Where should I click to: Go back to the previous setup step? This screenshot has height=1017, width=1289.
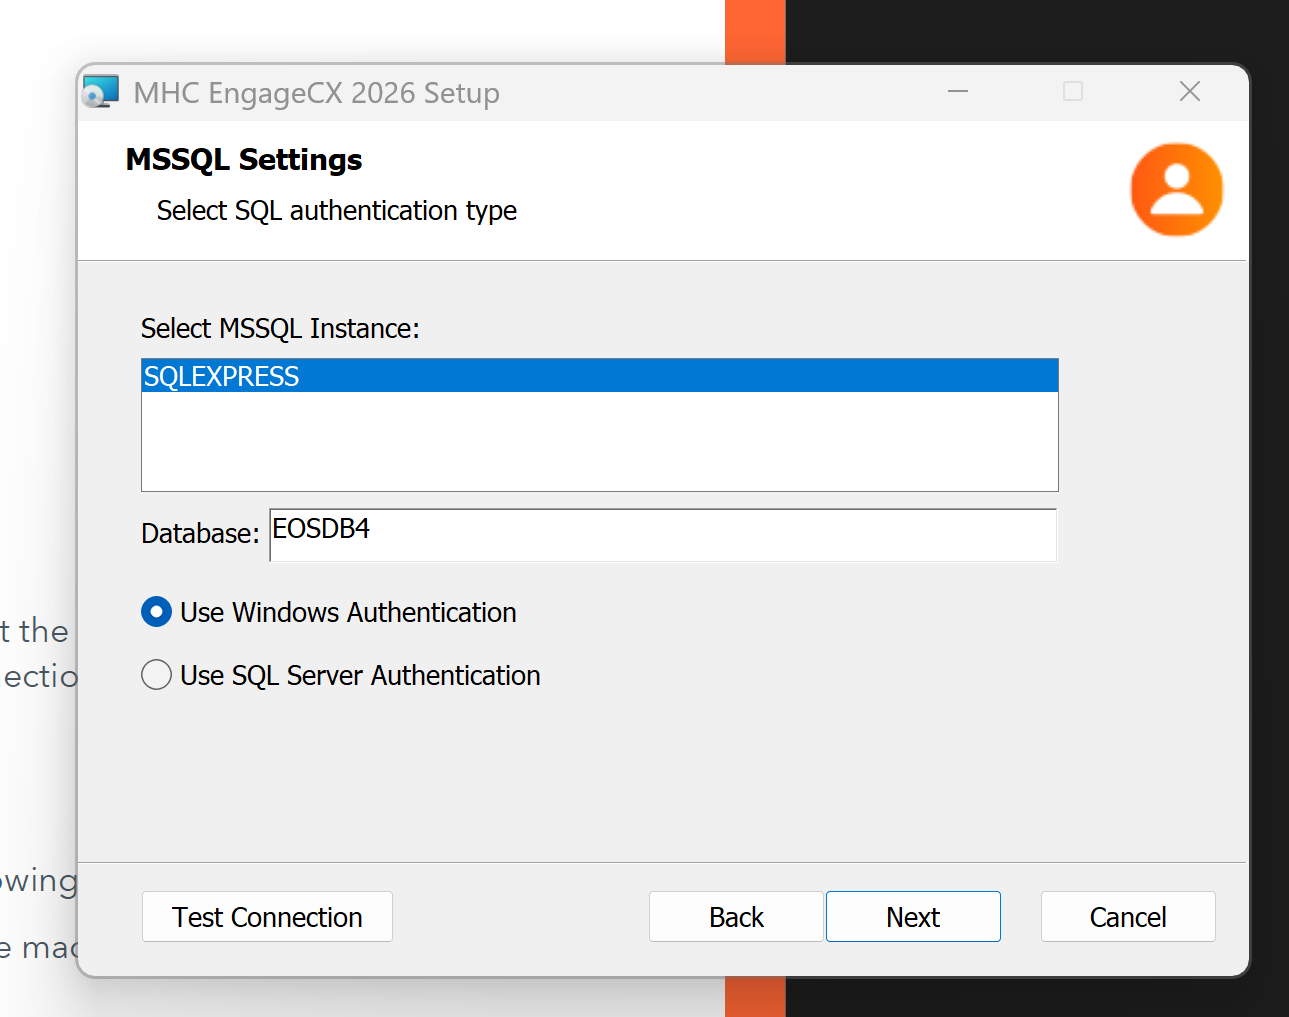[x=736, y=917]
